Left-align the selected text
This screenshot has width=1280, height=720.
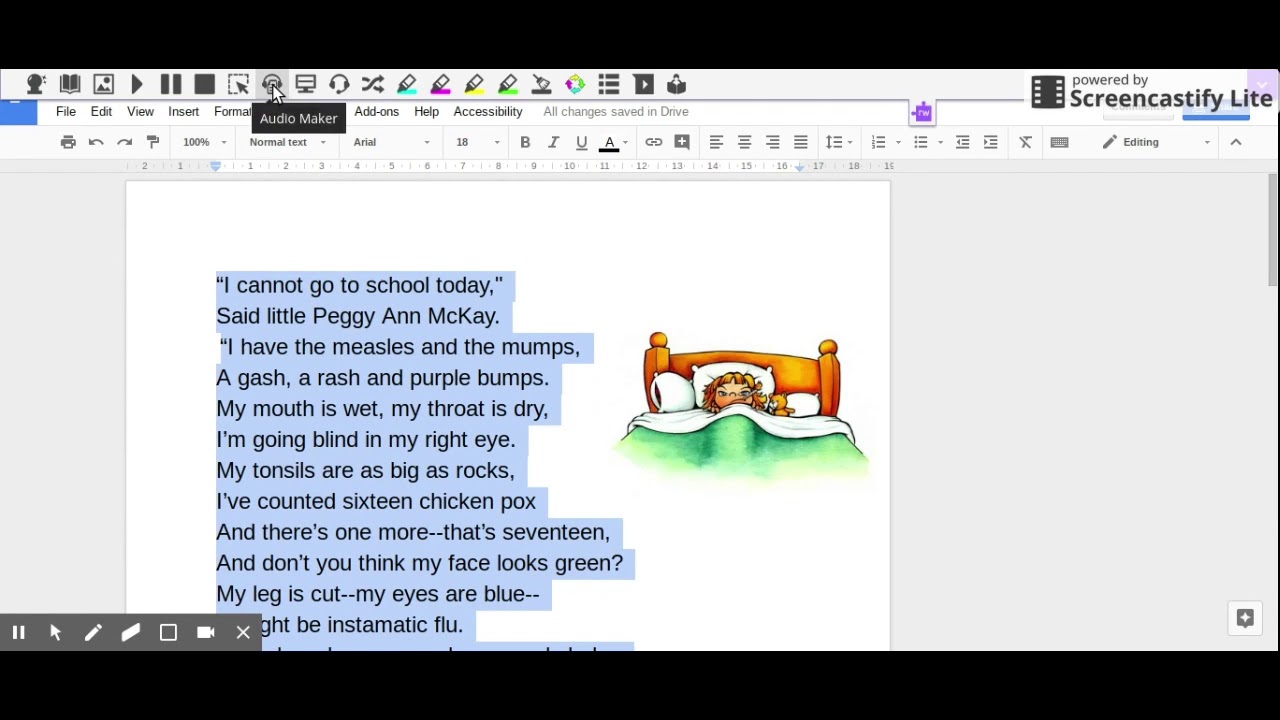click(x=716, y=142)
